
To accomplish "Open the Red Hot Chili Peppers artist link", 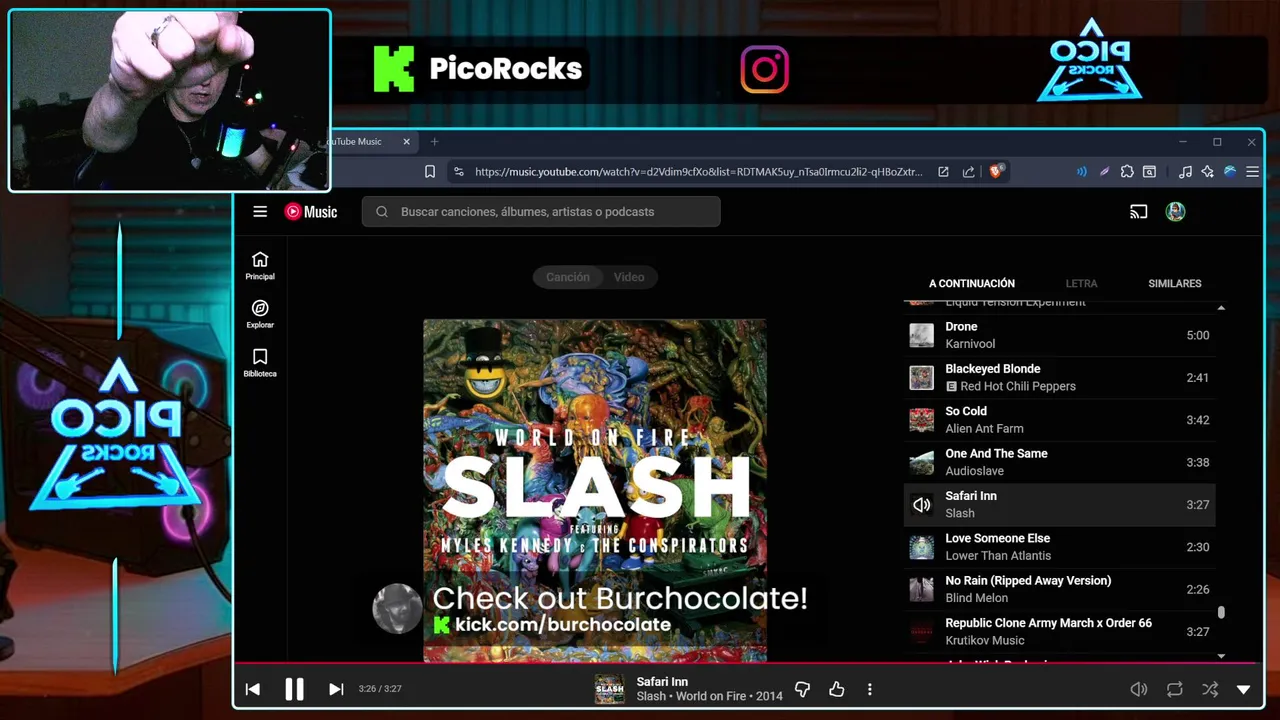I will [1018, 386].
